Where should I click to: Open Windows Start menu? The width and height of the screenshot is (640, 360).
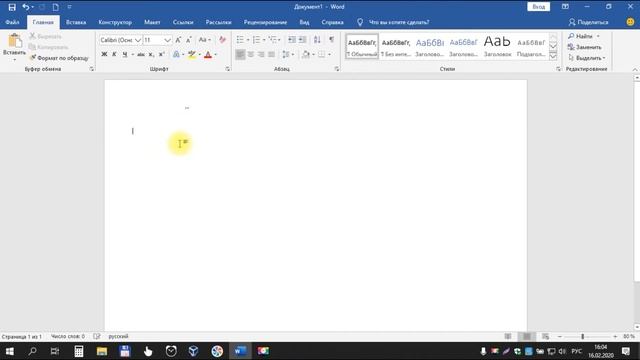pyautogui.click(x=9, y=351)
